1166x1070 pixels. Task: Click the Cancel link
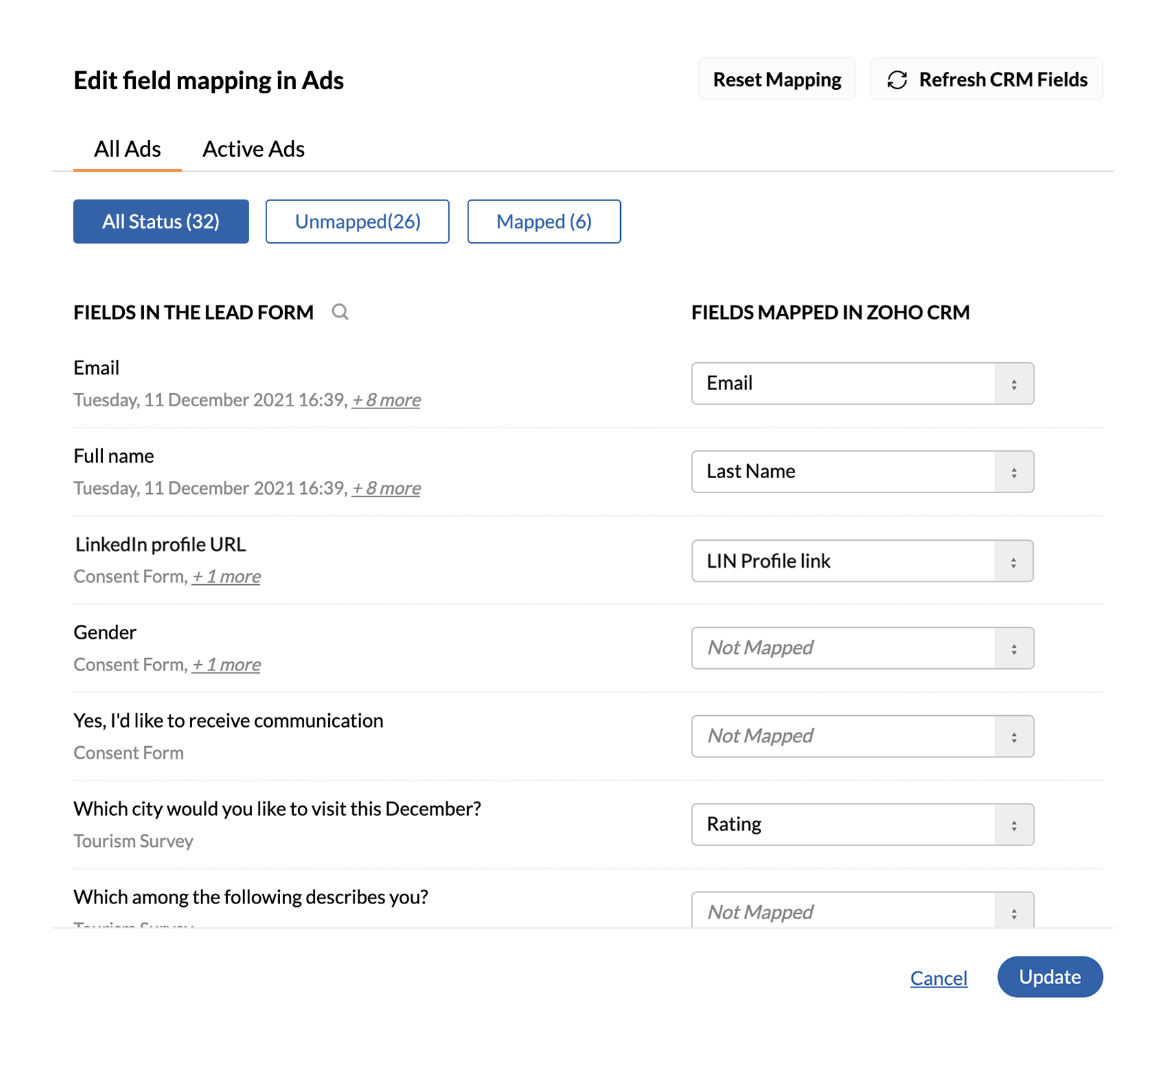(938, 977)
